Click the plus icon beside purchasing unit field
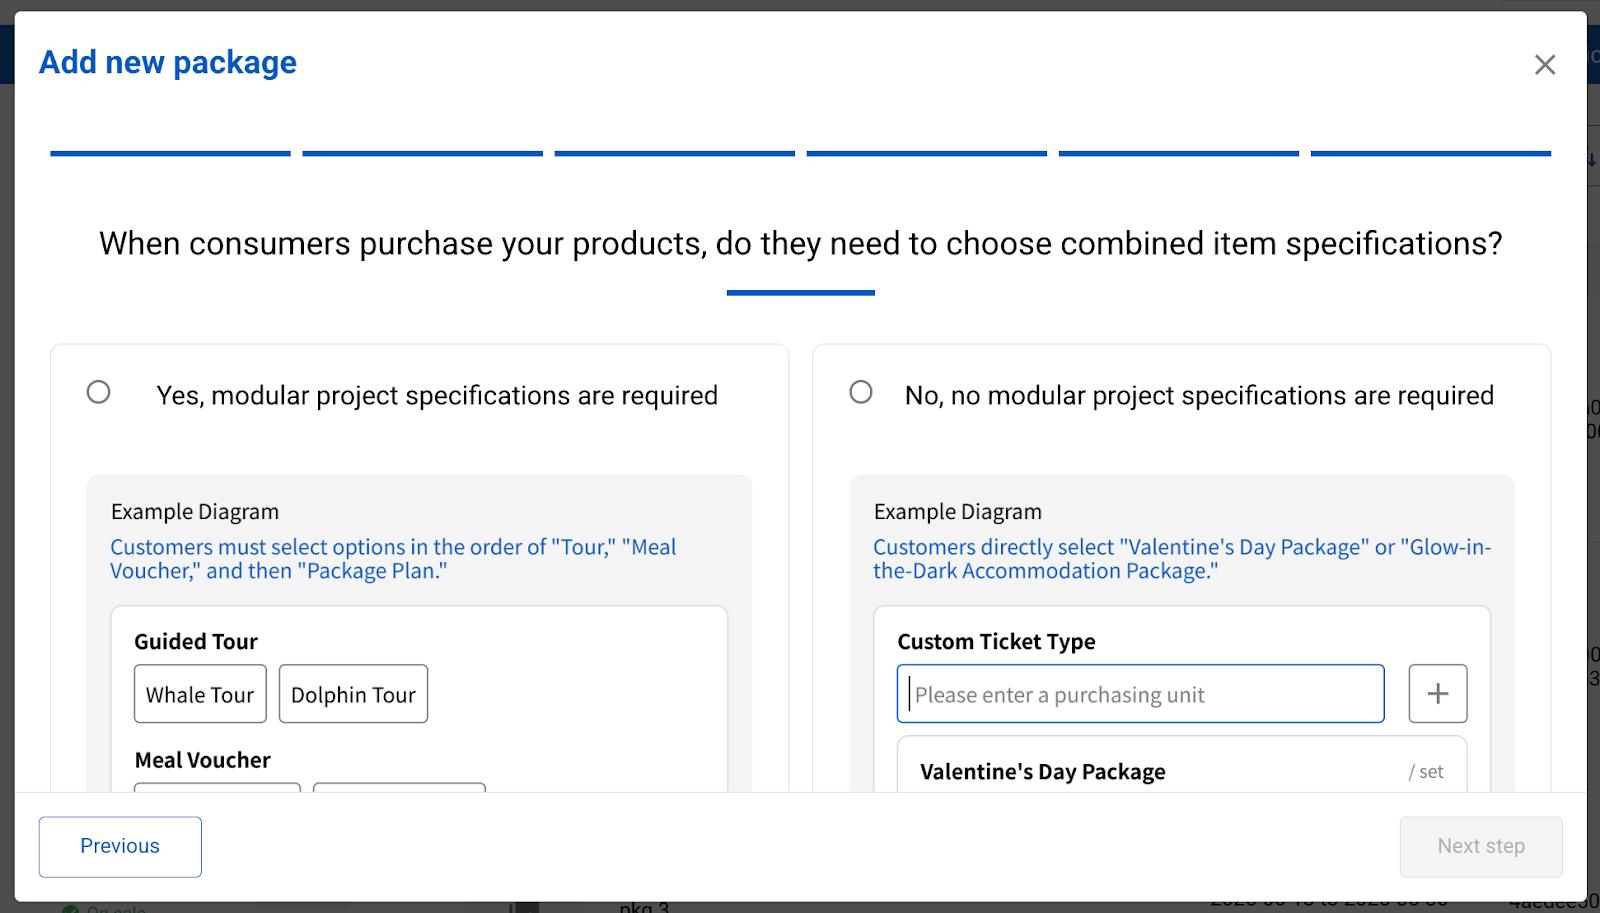This screenshot has width=1600, height=913. pyautogui.click(x=1437, y=694)
